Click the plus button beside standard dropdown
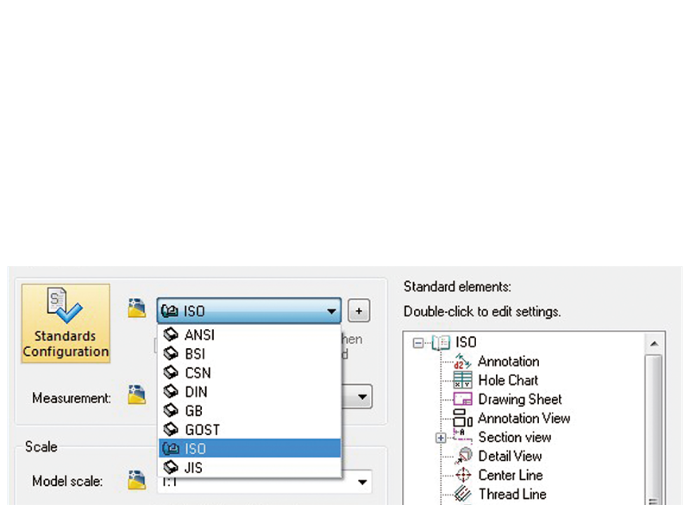The width and height of the screenshot is (690, 517). pos(360,311)
